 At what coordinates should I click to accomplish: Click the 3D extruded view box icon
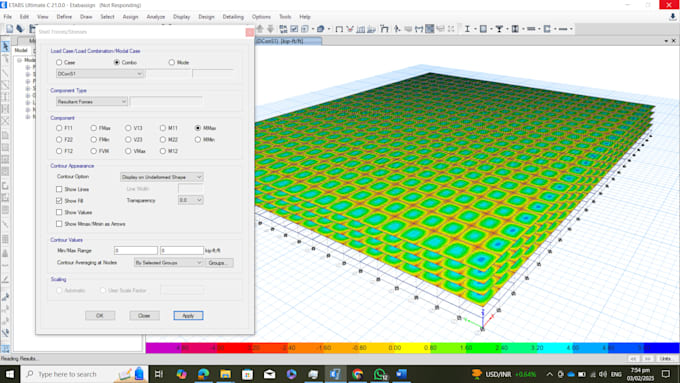coord(320,29)
